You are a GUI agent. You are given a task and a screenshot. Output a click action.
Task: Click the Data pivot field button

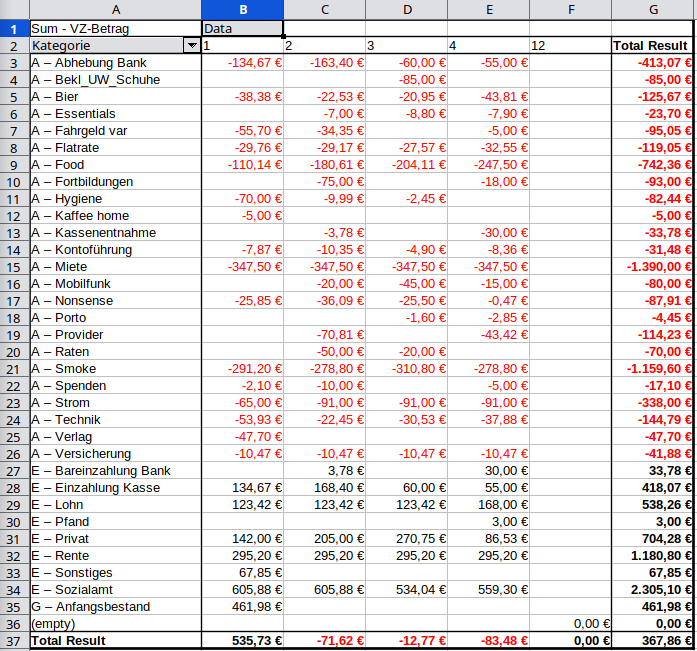[242, 29]
